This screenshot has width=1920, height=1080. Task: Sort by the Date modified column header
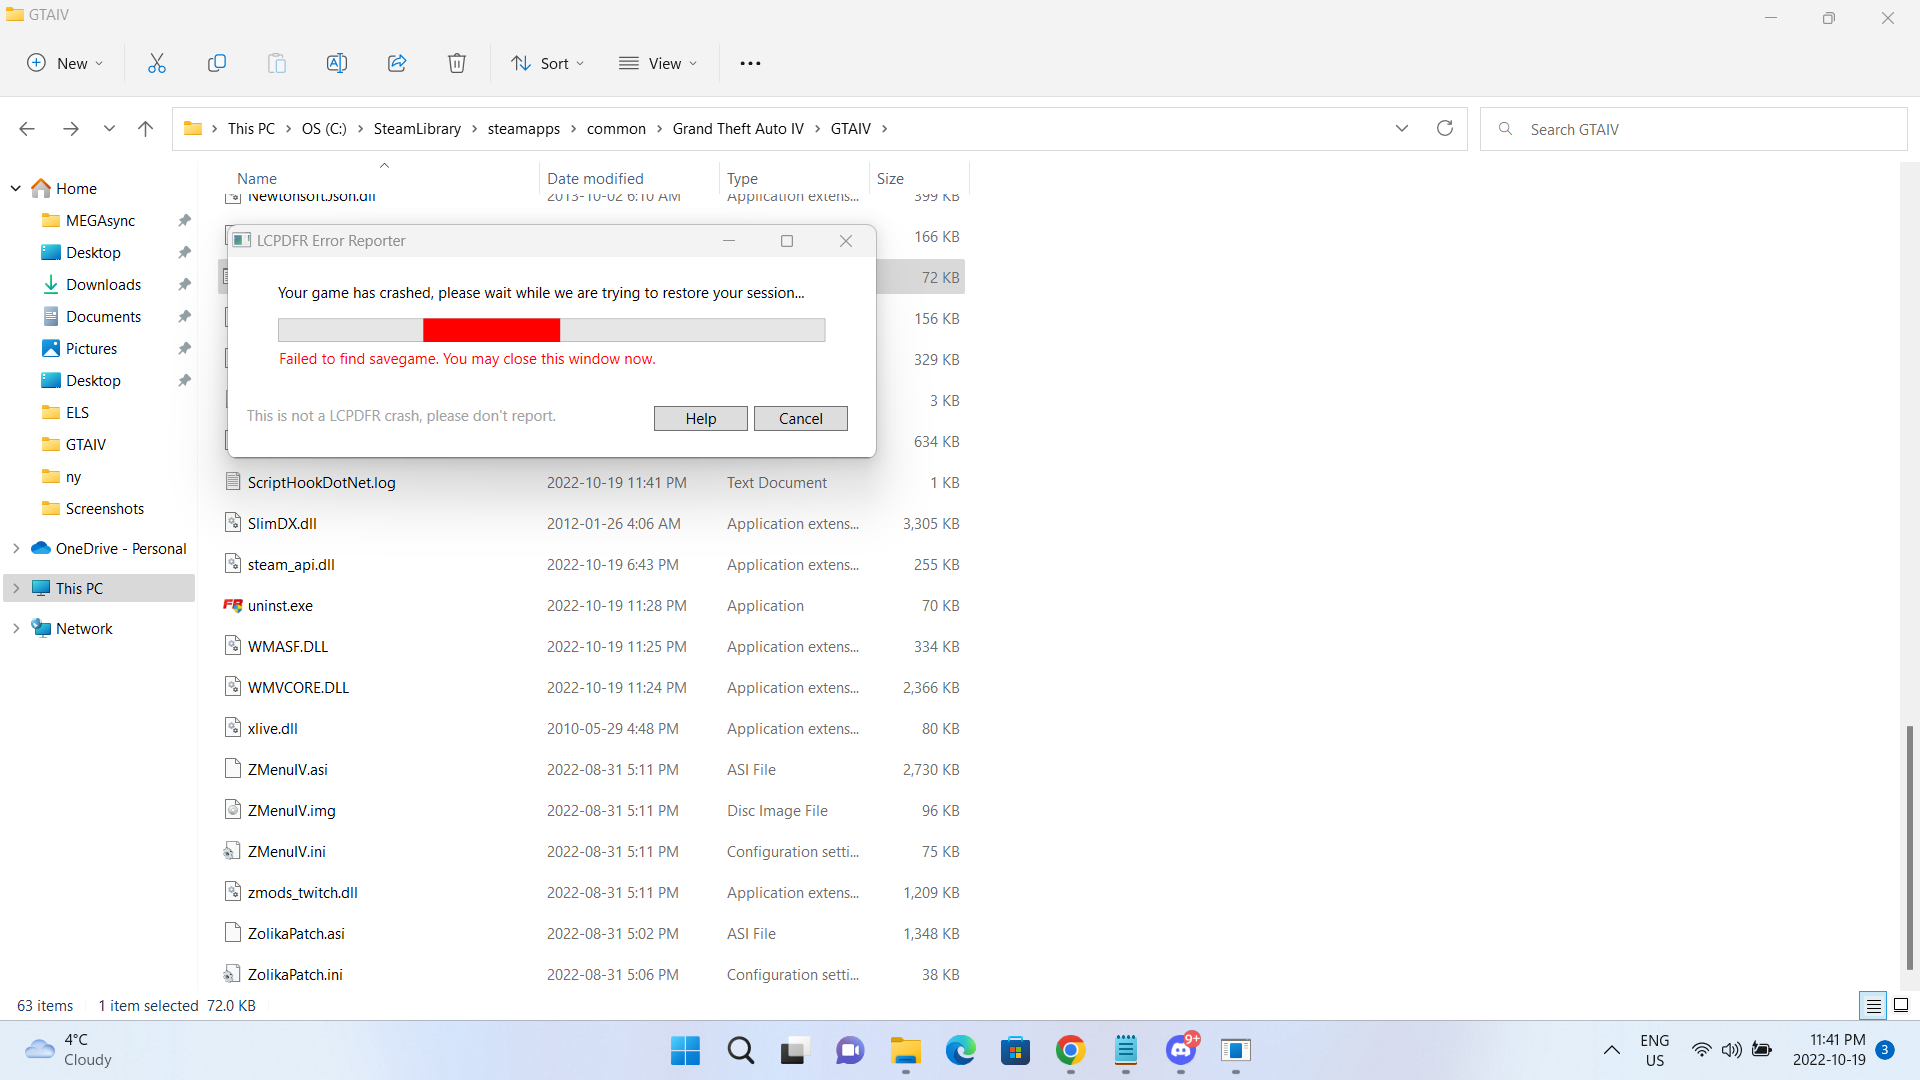coord(595,178)
